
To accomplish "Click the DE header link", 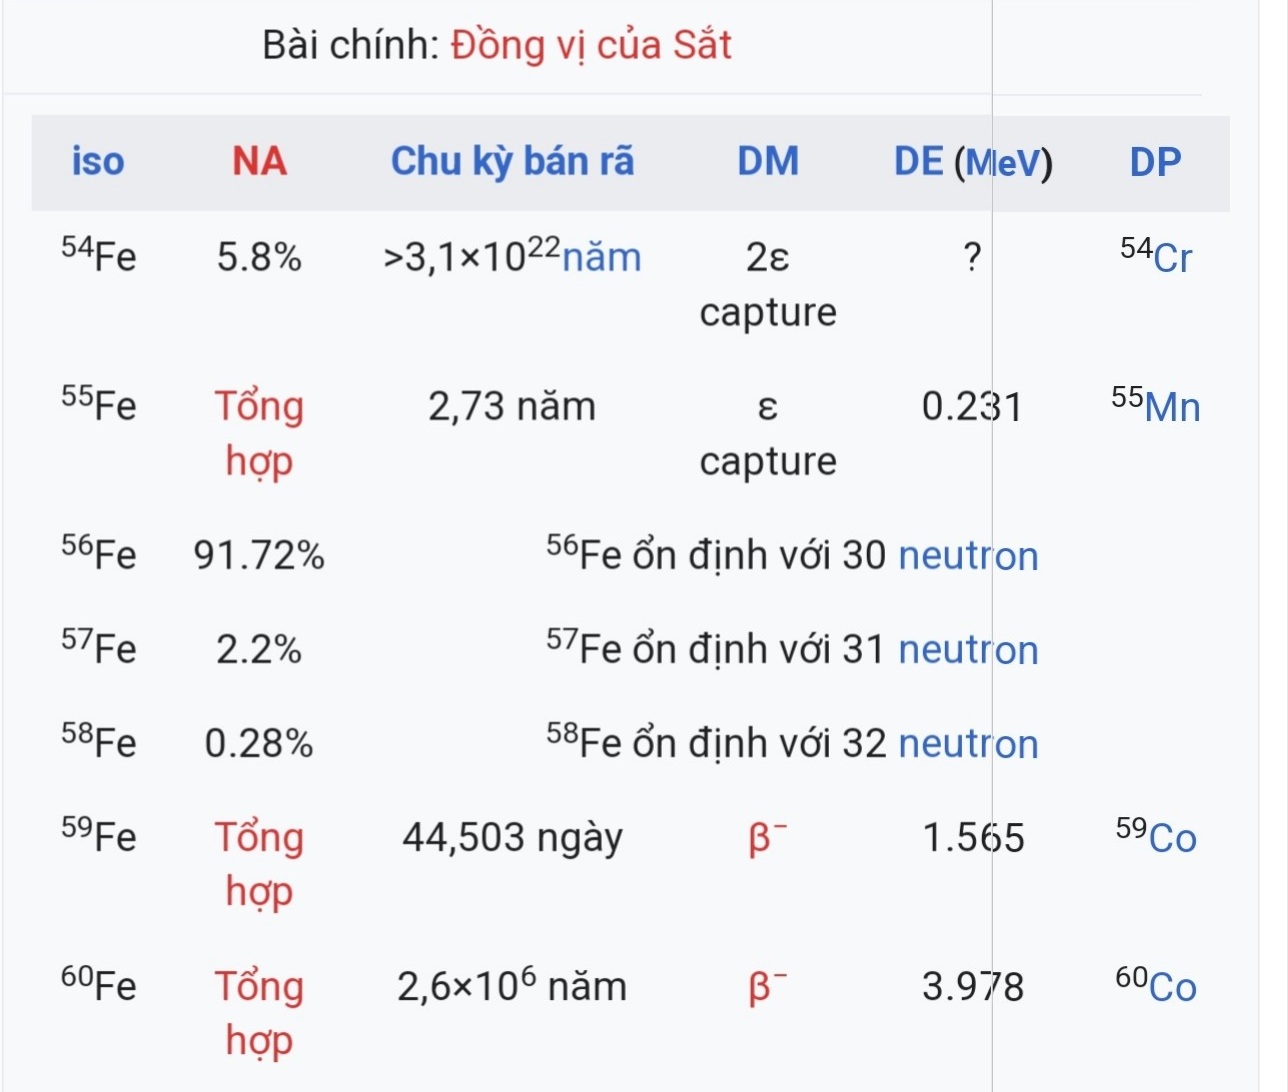I will pyautogui.click(x=918, y=162).
